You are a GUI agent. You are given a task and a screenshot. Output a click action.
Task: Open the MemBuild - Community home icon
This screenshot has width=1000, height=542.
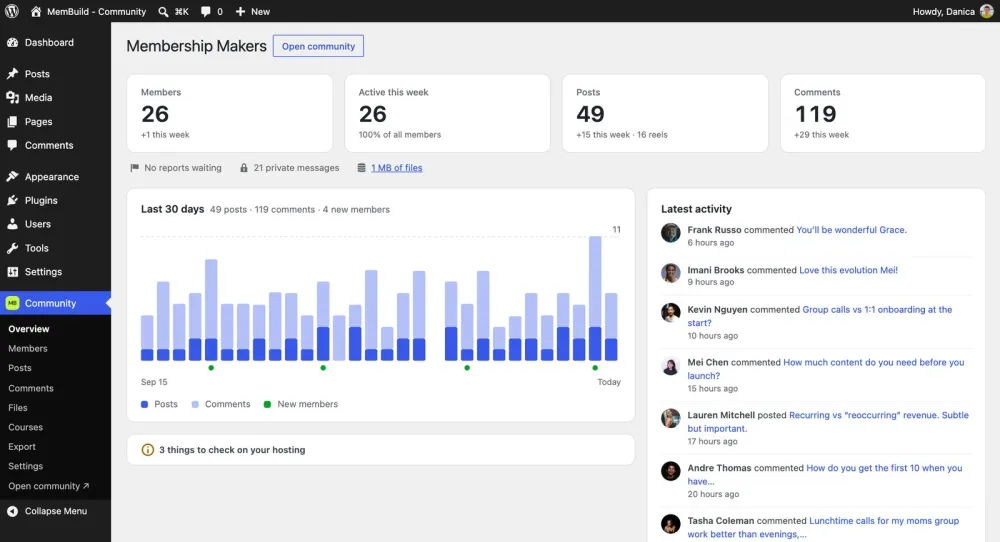click(36, 11)
